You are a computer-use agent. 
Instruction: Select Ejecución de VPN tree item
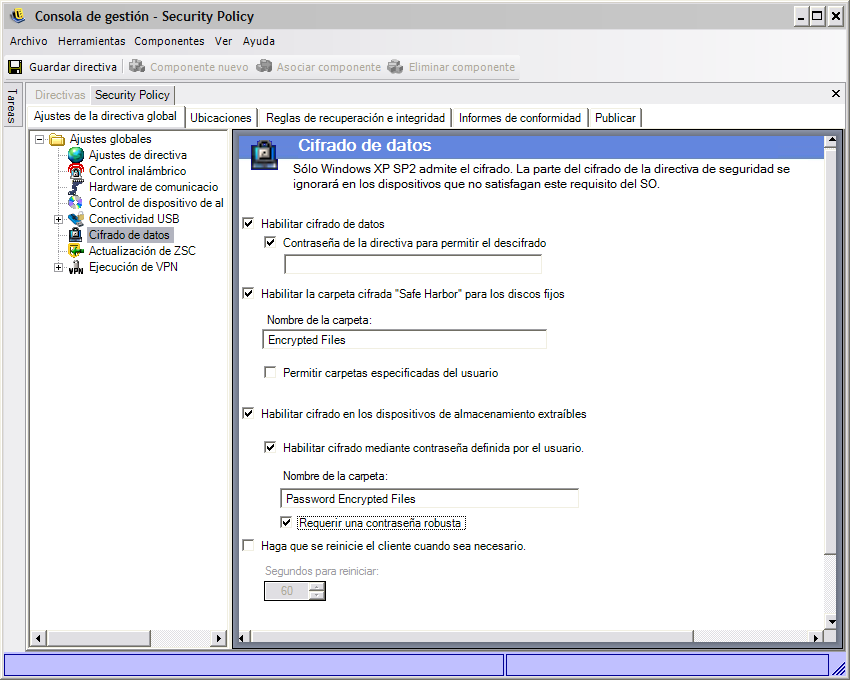[x=133, y=267]
